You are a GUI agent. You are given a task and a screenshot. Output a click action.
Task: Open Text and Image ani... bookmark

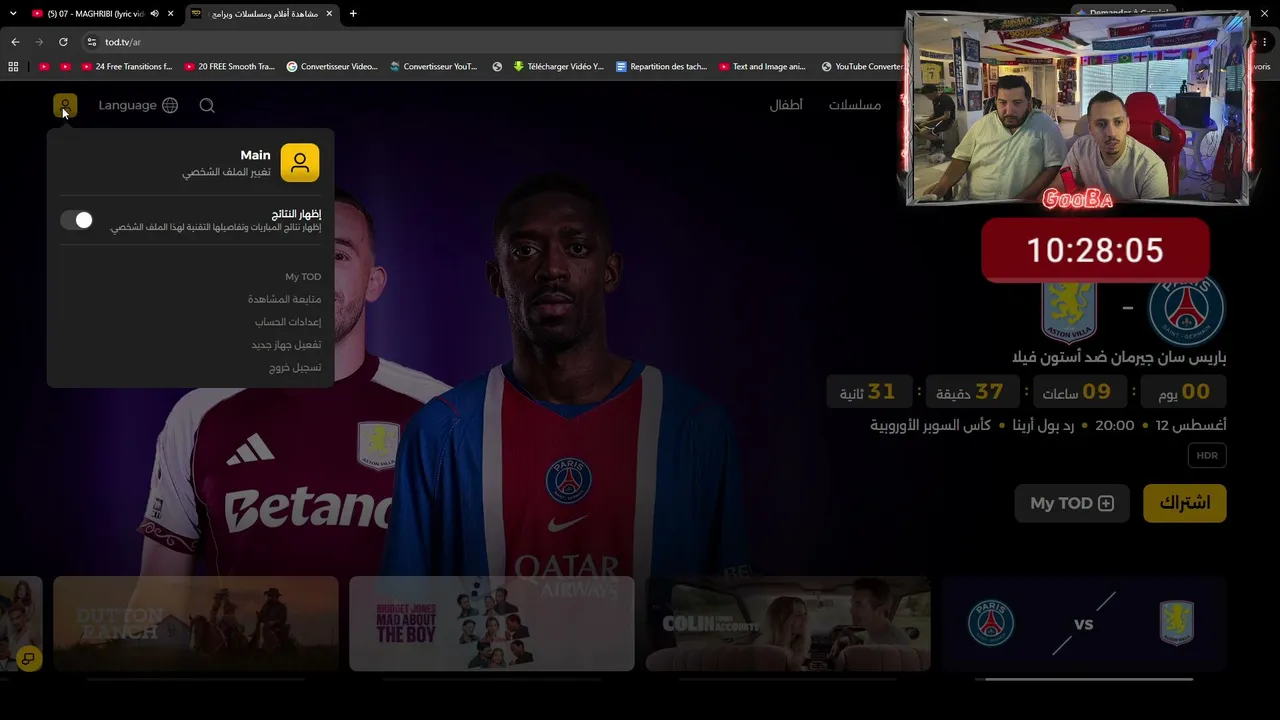[x=762, y=67]
